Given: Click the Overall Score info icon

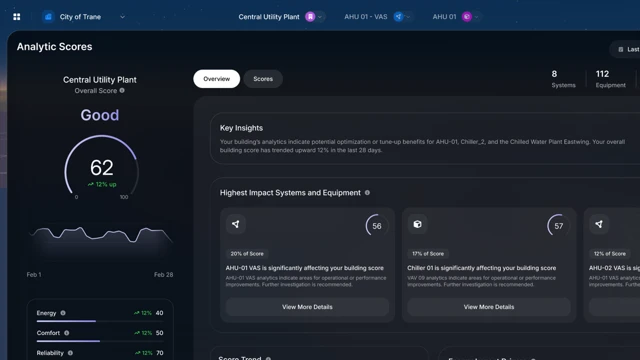Looking at the screenshot, I should coord(122,91).
